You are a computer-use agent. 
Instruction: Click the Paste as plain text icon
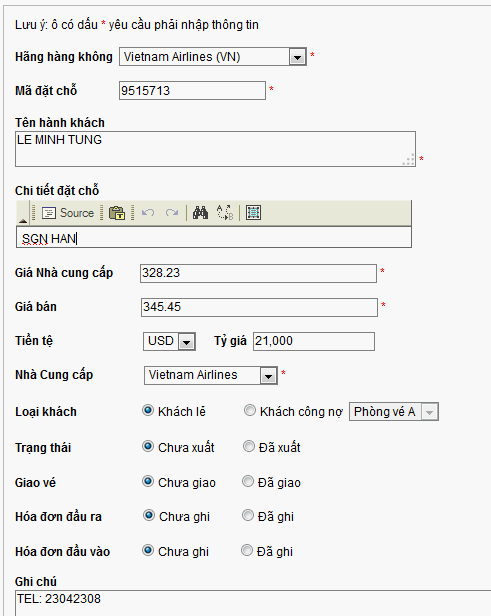tap(117, 213)
